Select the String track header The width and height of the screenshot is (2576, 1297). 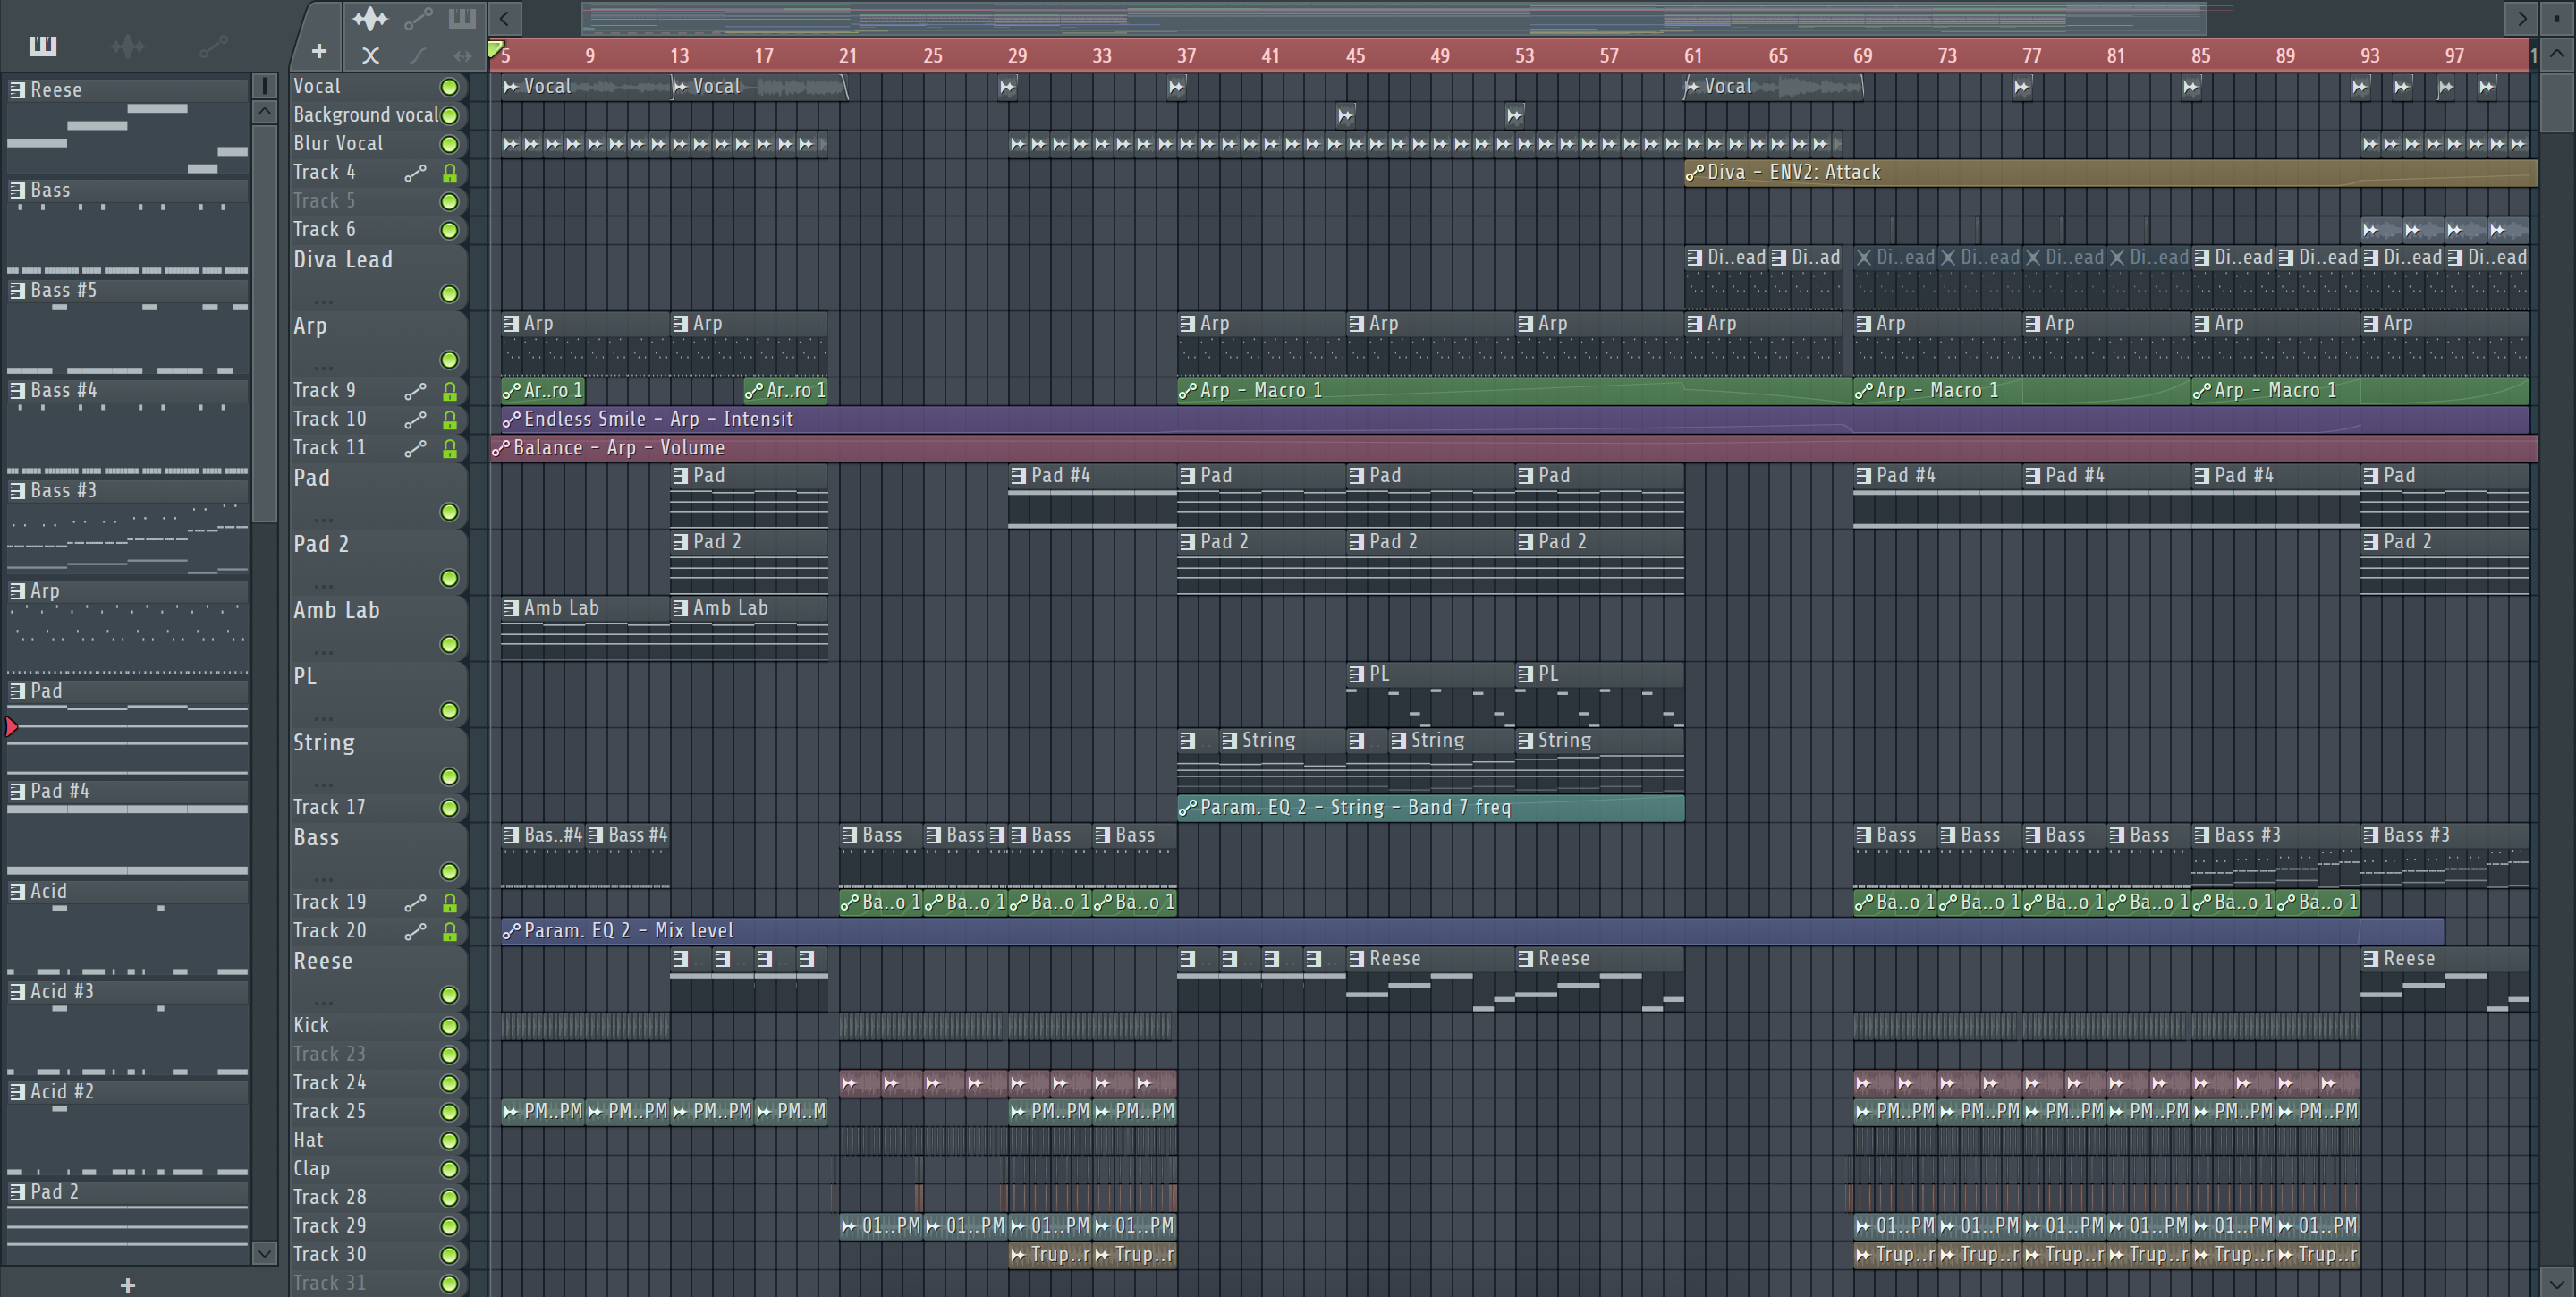click(x=378, y=760)
